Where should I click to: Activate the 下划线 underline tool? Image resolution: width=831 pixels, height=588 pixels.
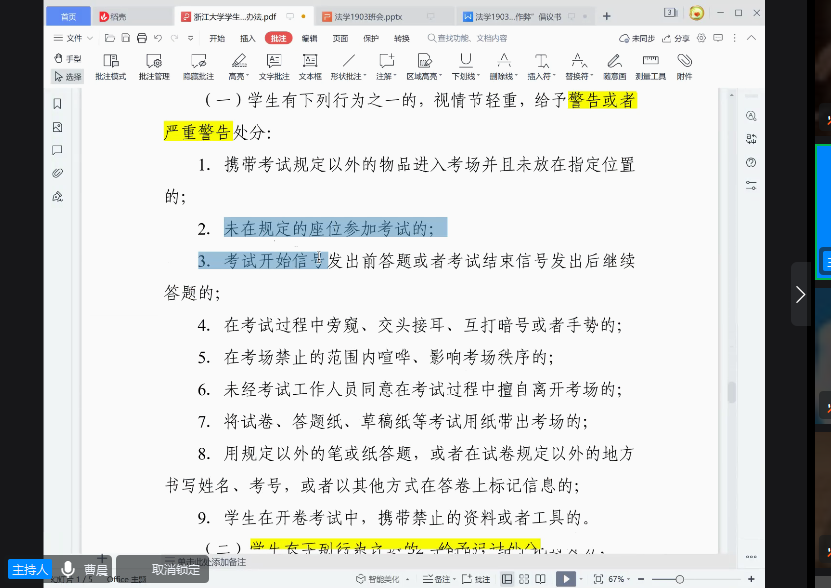pyautogui.click(x=465, y=67)
